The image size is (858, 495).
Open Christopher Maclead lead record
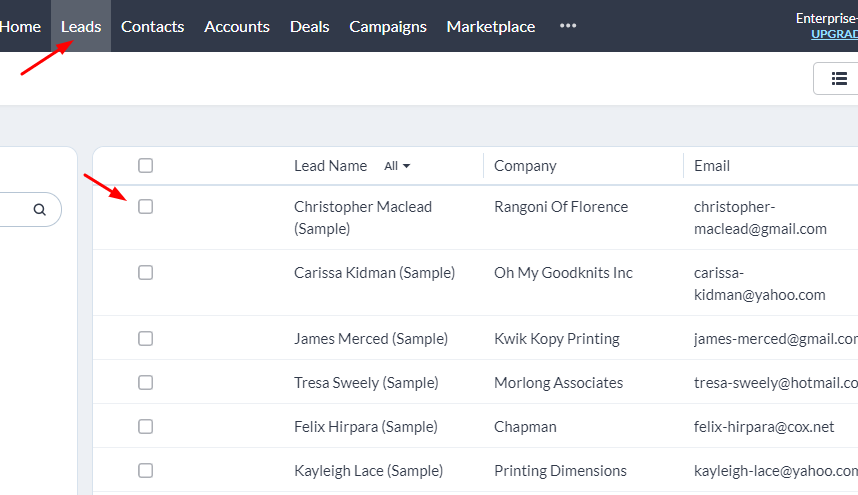click(362, 207)
